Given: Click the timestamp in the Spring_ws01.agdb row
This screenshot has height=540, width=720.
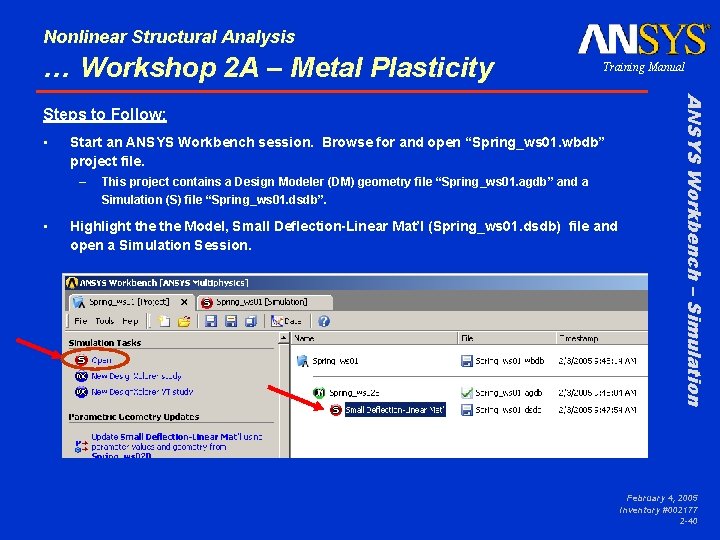Looking at the screenshot, I should coord(597,393).
